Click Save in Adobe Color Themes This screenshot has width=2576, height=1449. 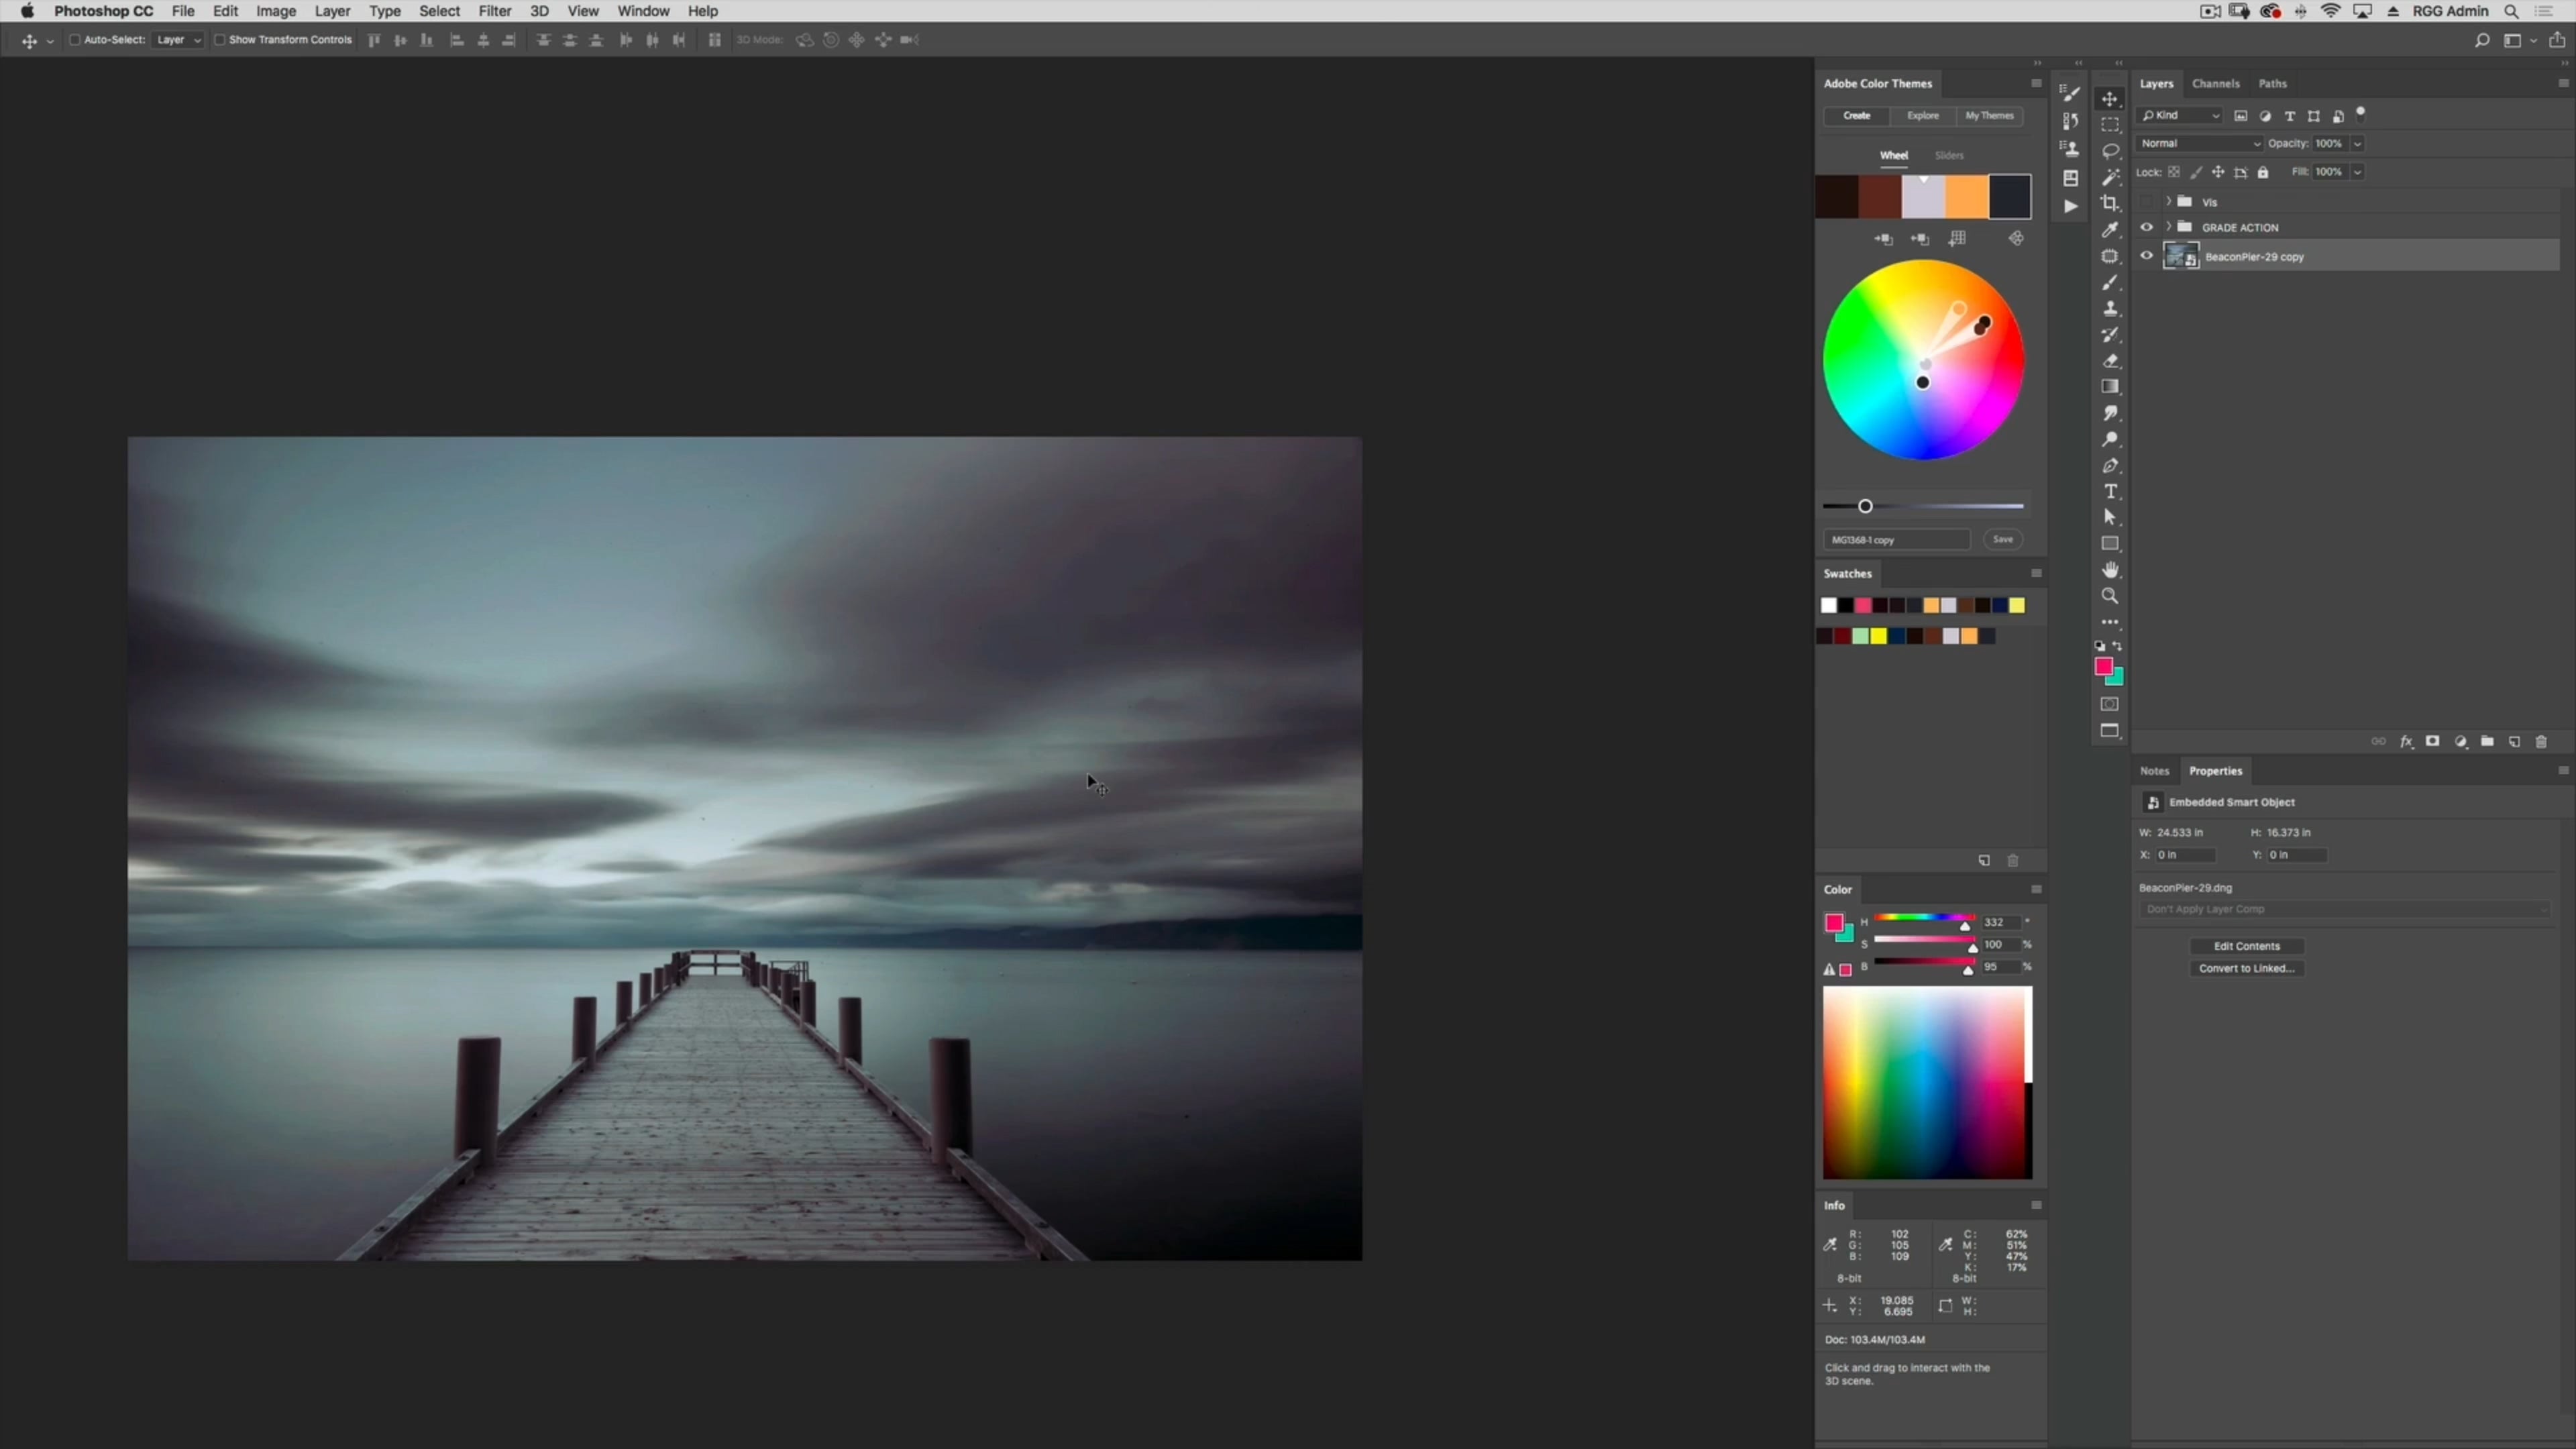pos(2003,539)
